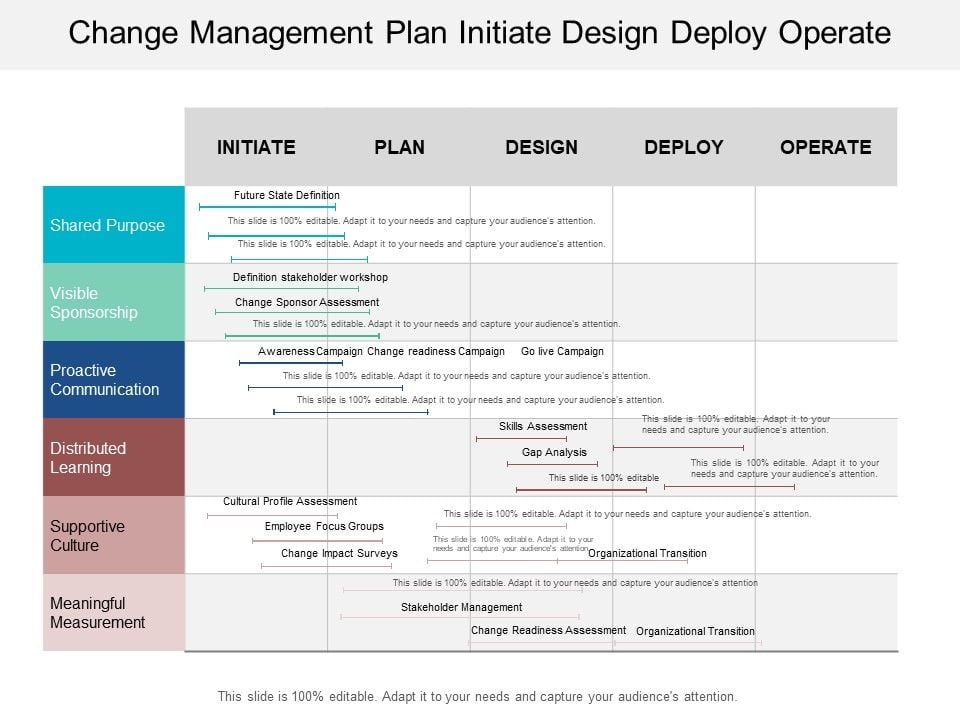960x720 pixels.
Task: Select the PLAN column header
Action: pos(399,147)
